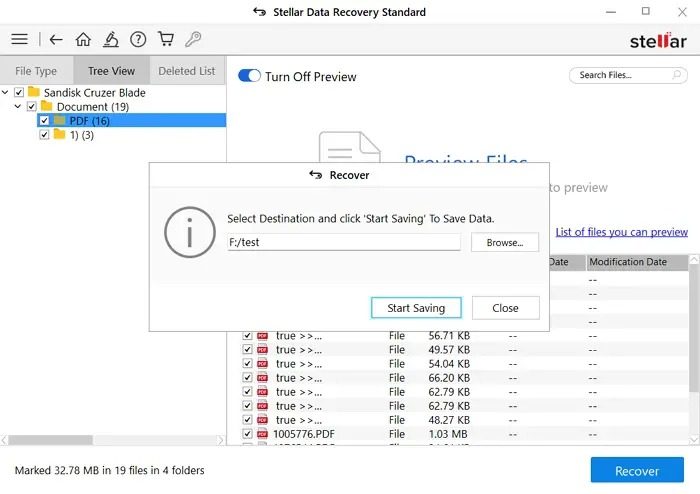Click the file list scroll down arrow
The width and height of the screenshot is (700, 494).
click(694, 440)
